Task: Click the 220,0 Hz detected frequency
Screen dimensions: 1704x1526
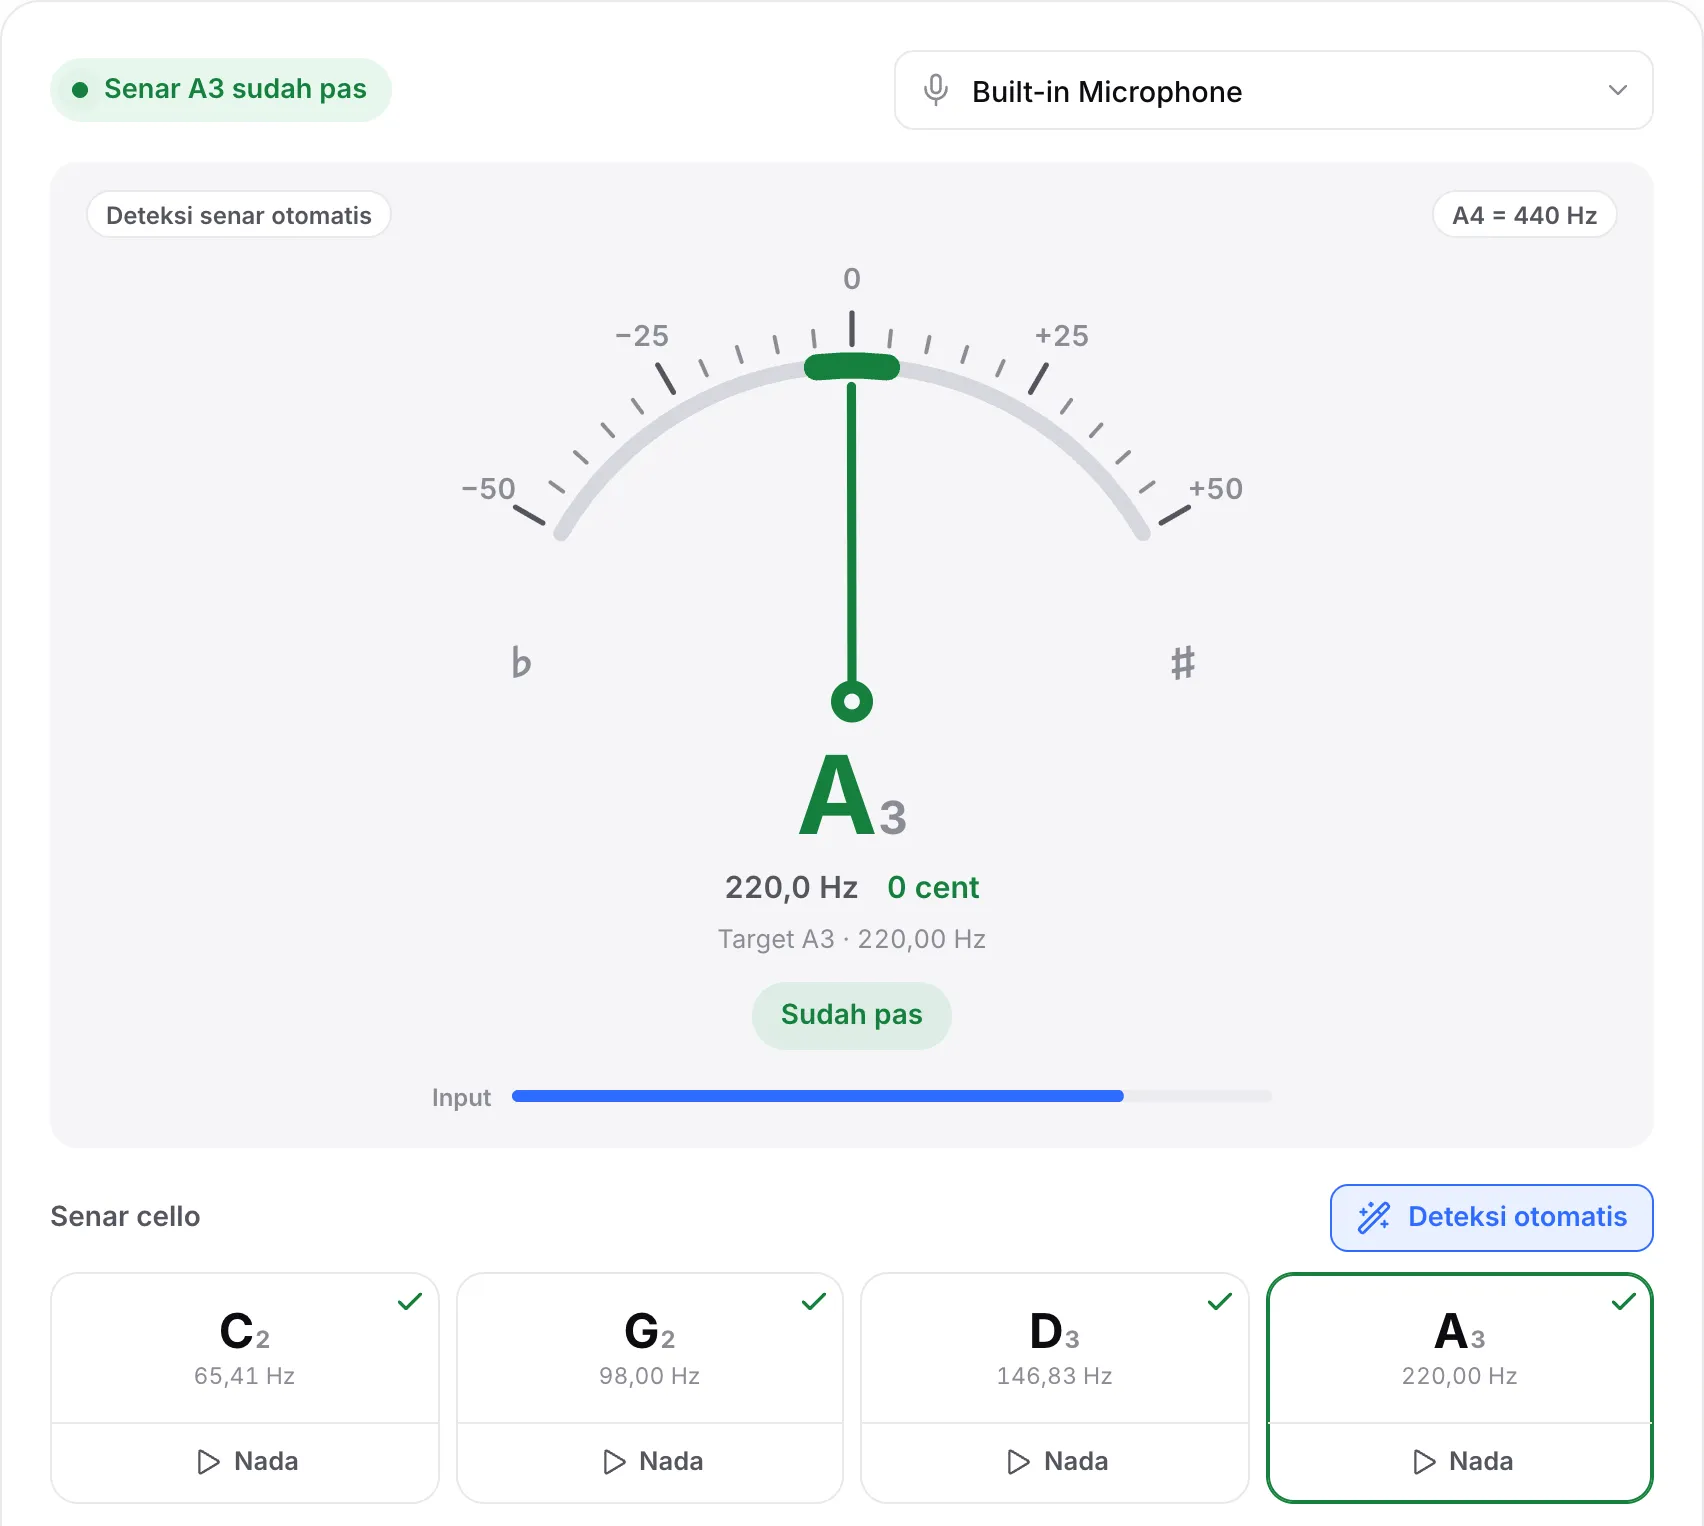Action: pyautogui.click(x=791, y=887)
